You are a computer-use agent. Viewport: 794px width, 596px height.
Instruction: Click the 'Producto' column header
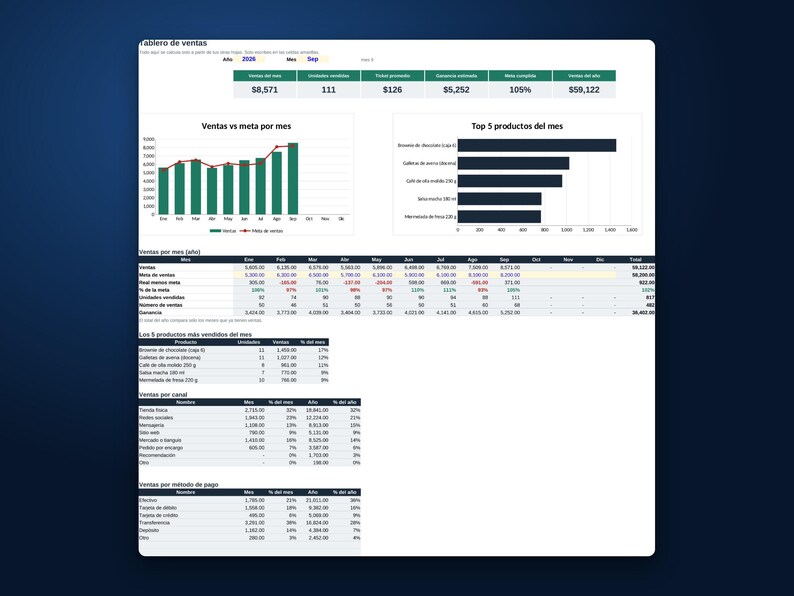186,342
